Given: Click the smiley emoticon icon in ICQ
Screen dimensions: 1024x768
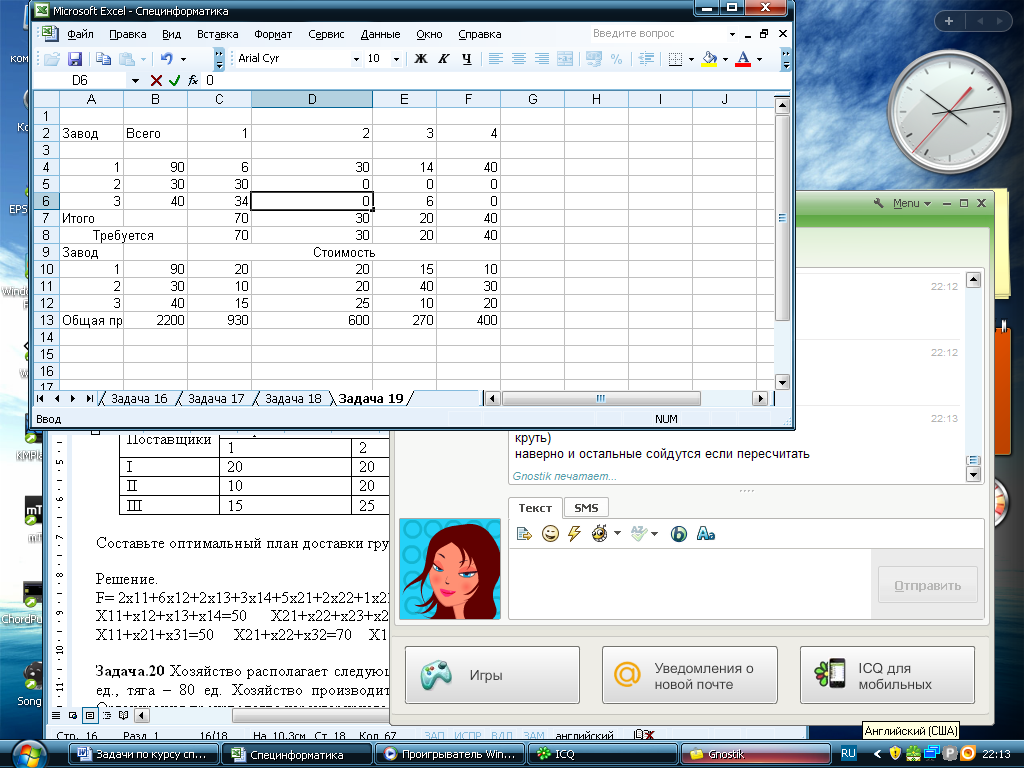Looking at the screenshot, I should point(551,534).
